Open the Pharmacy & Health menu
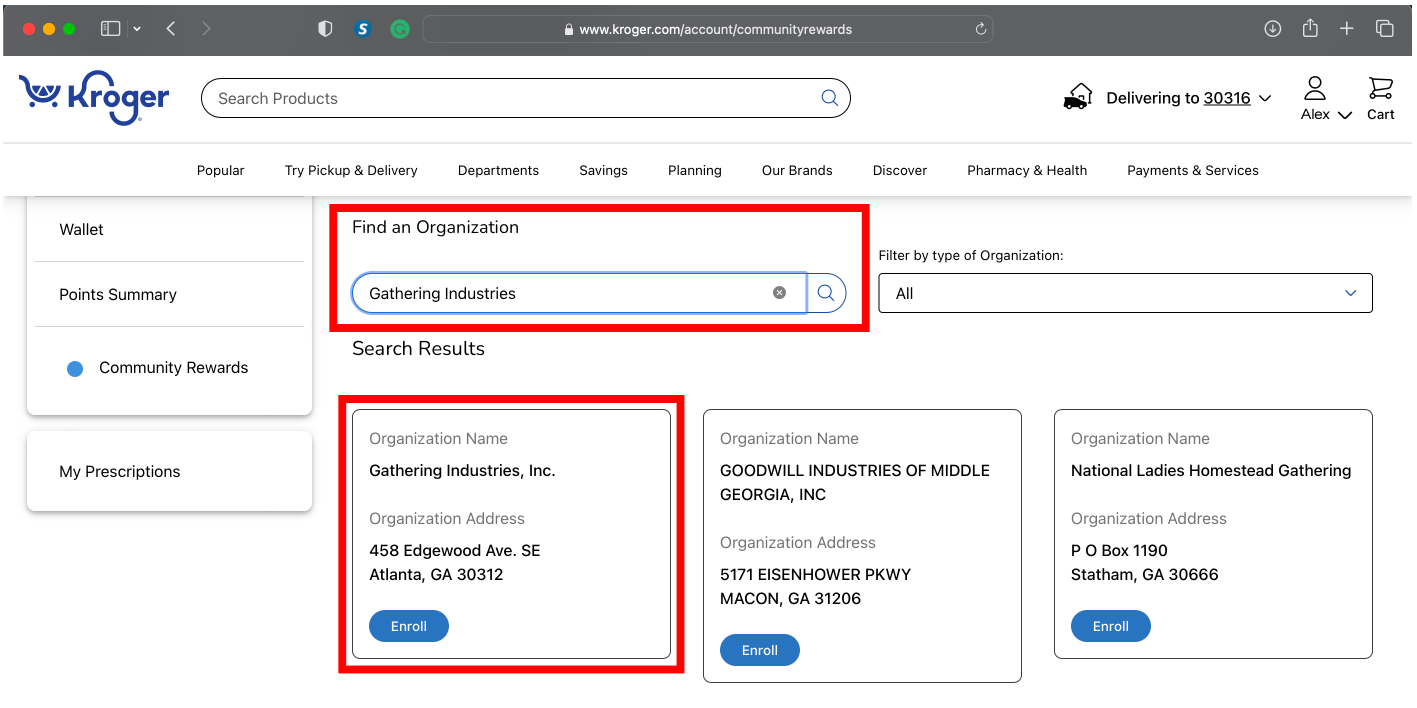This screenshot has height=708, width=1417. [1026, 170]
